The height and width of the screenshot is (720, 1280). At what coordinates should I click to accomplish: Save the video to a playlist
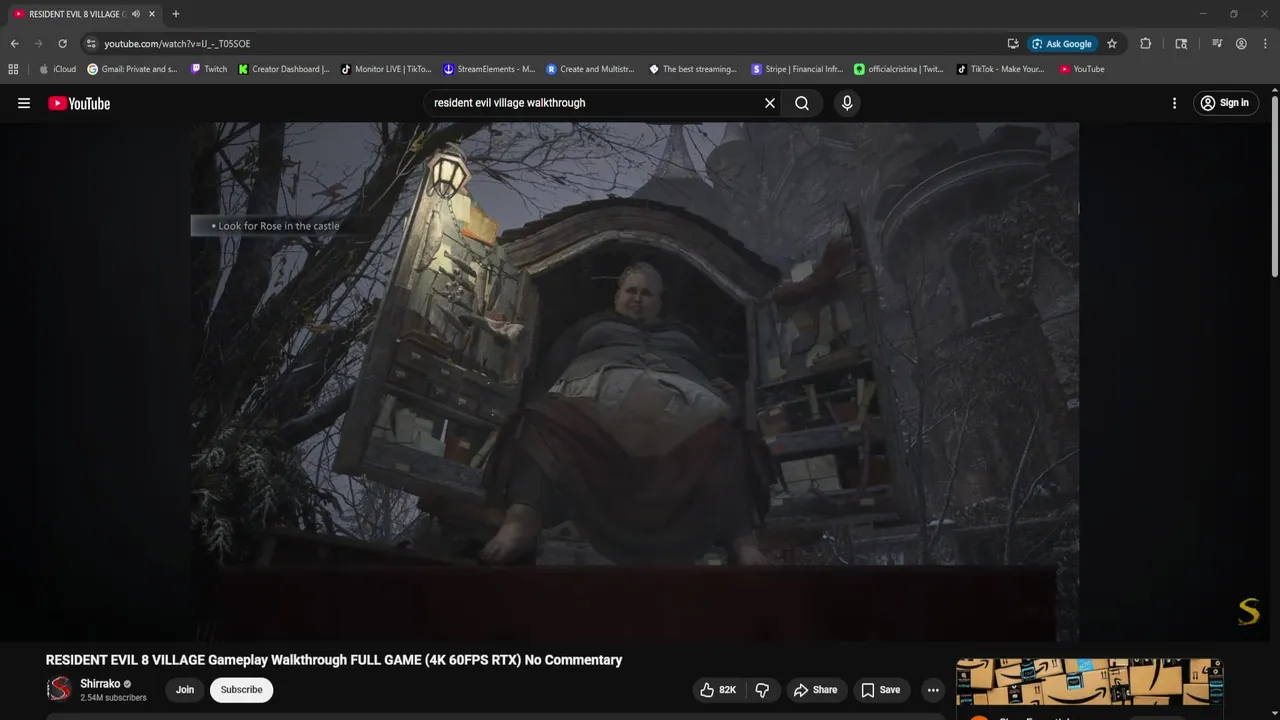881,690
